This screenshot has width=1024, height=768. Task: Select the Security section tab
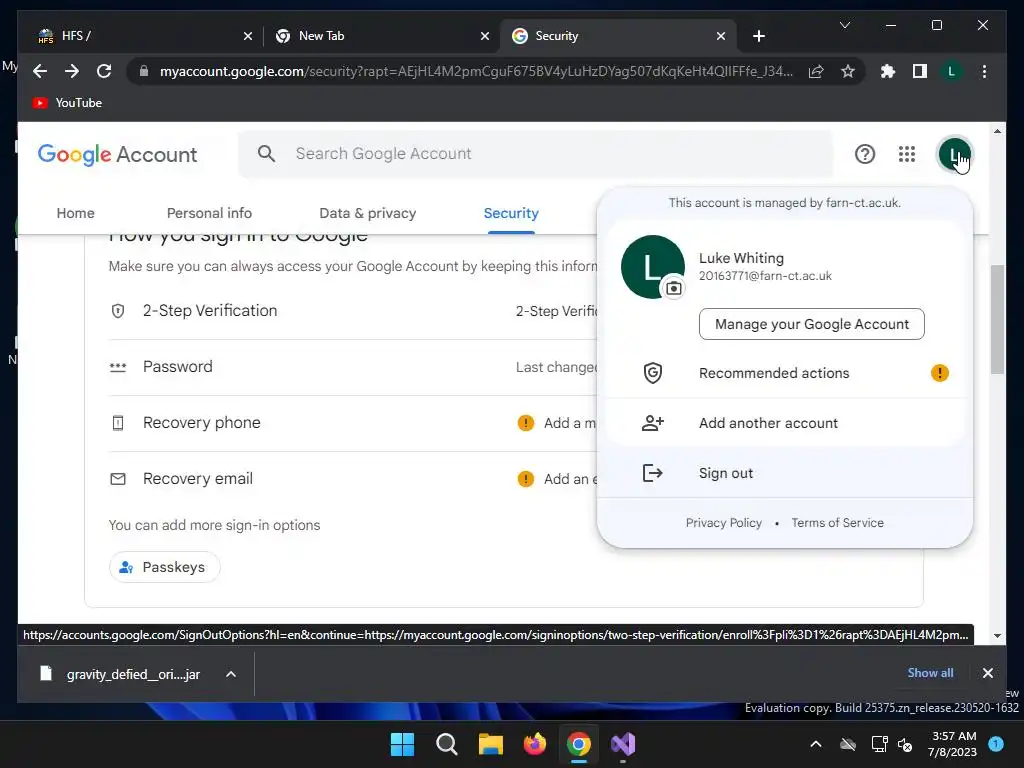pyautogui.click(x=511, y=213)
